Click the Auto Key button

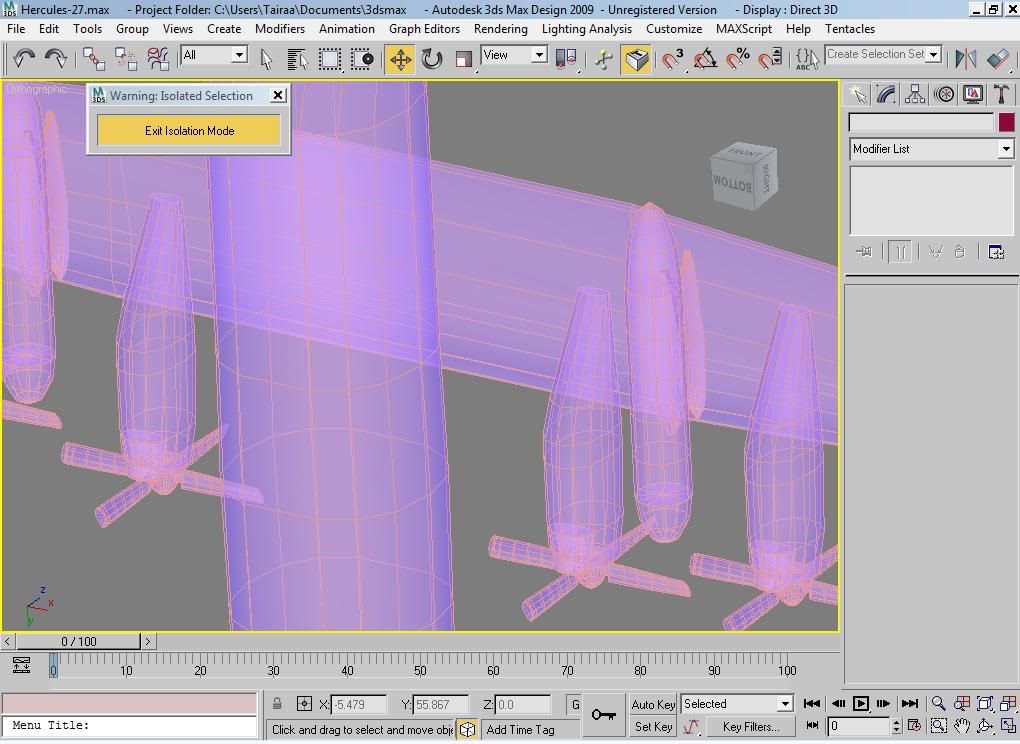652,704
